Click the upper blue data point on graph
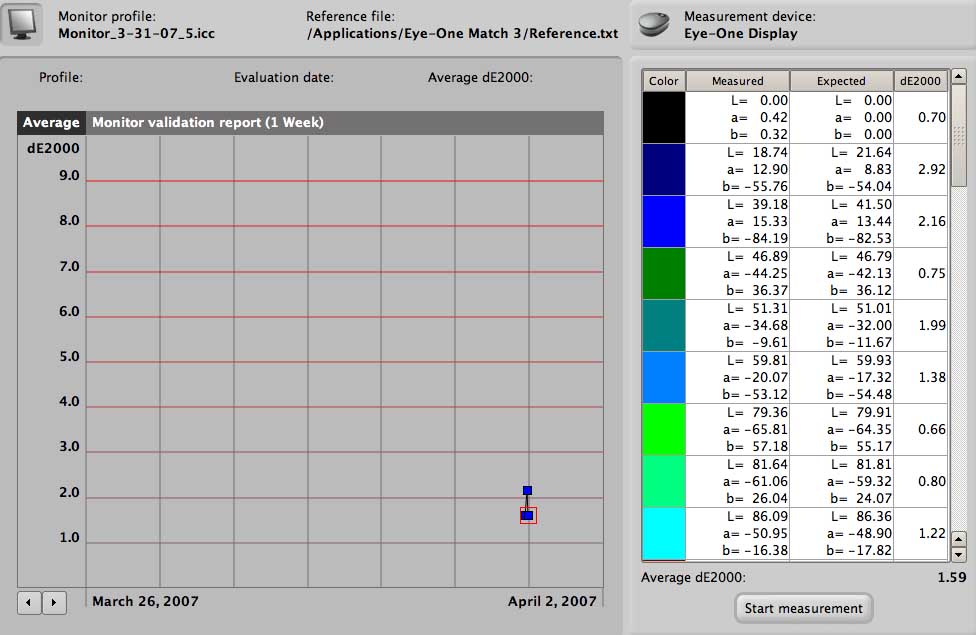 tap(527, 491)
